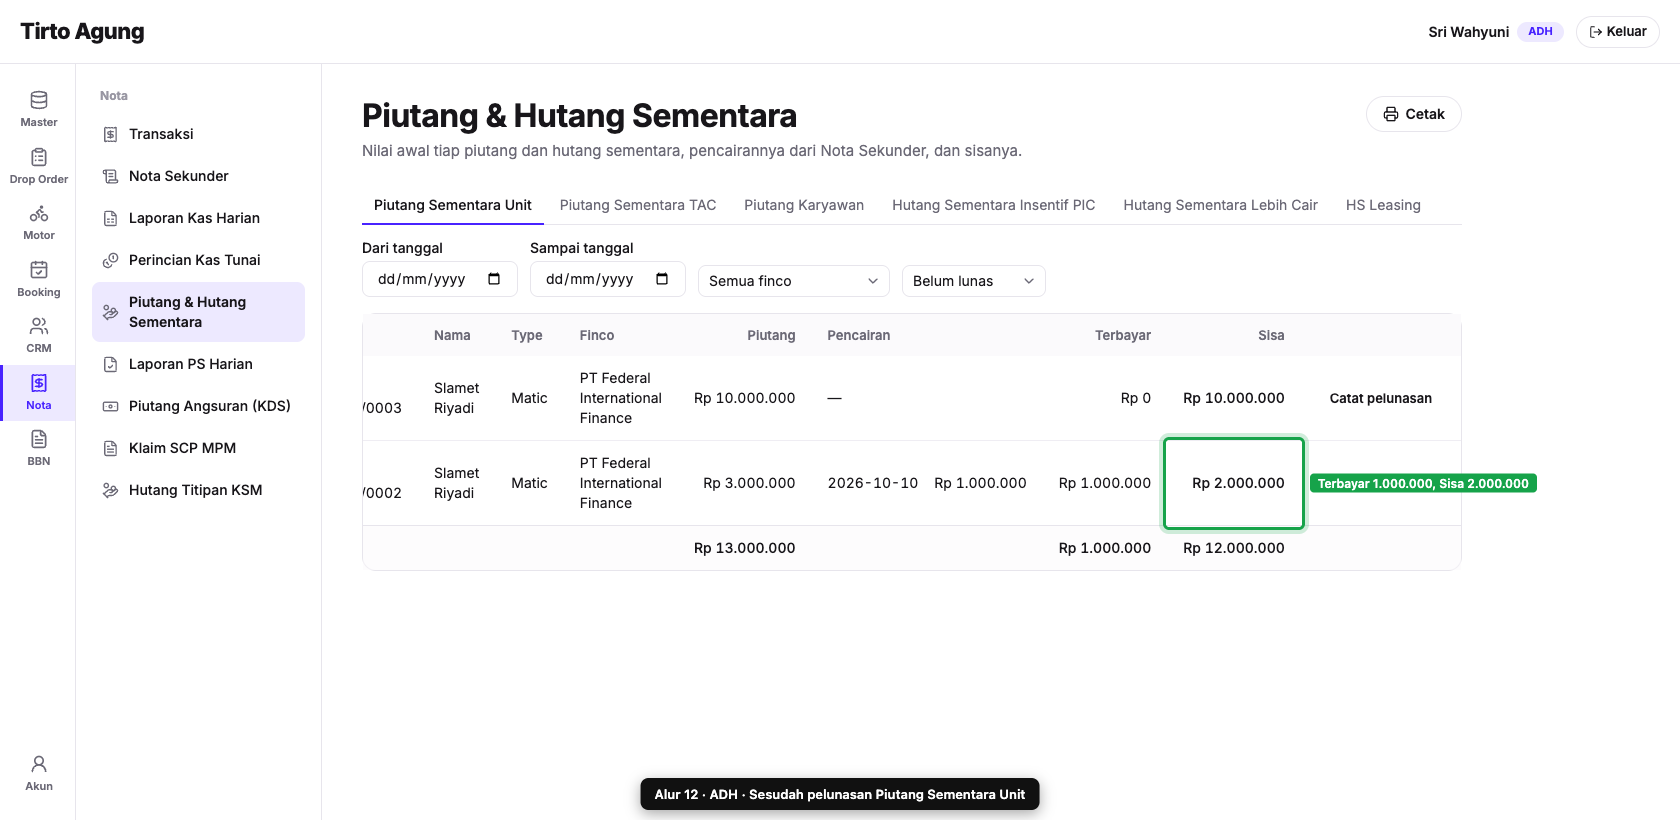
Task: Click the Piutang column header
Action: point(771,335)
